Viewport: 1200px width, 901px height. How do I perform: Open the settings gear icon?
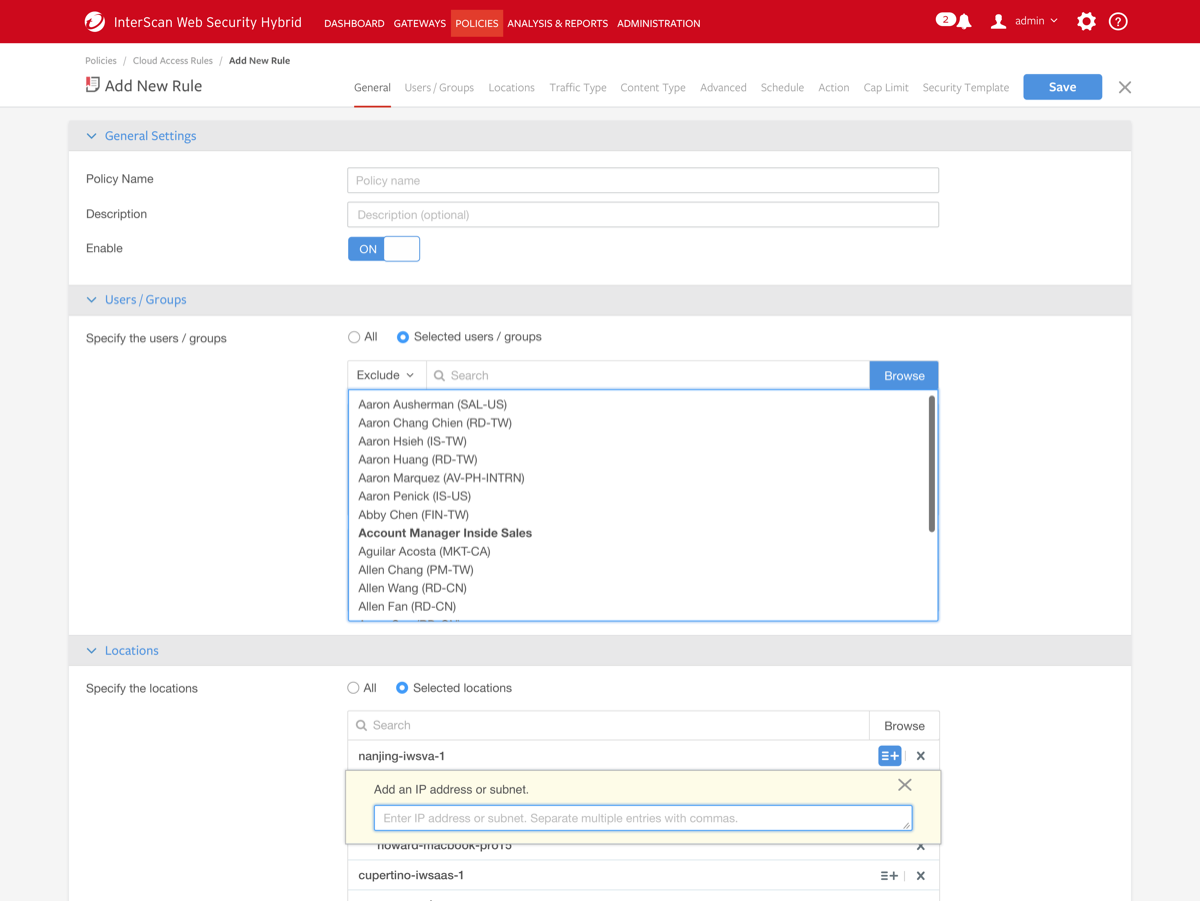[x=1086, y=21]
